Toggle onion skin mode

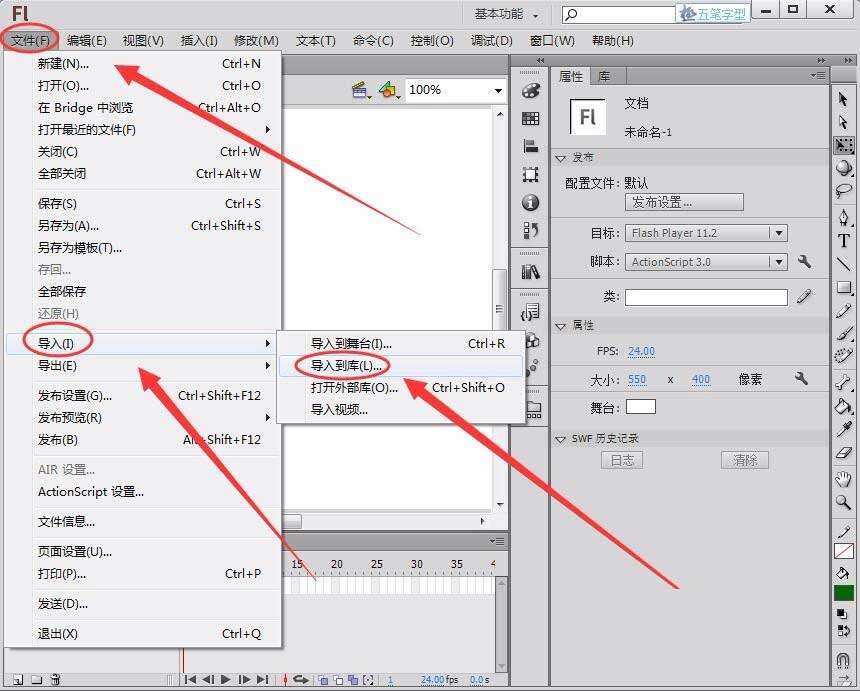tap(323, 680)
